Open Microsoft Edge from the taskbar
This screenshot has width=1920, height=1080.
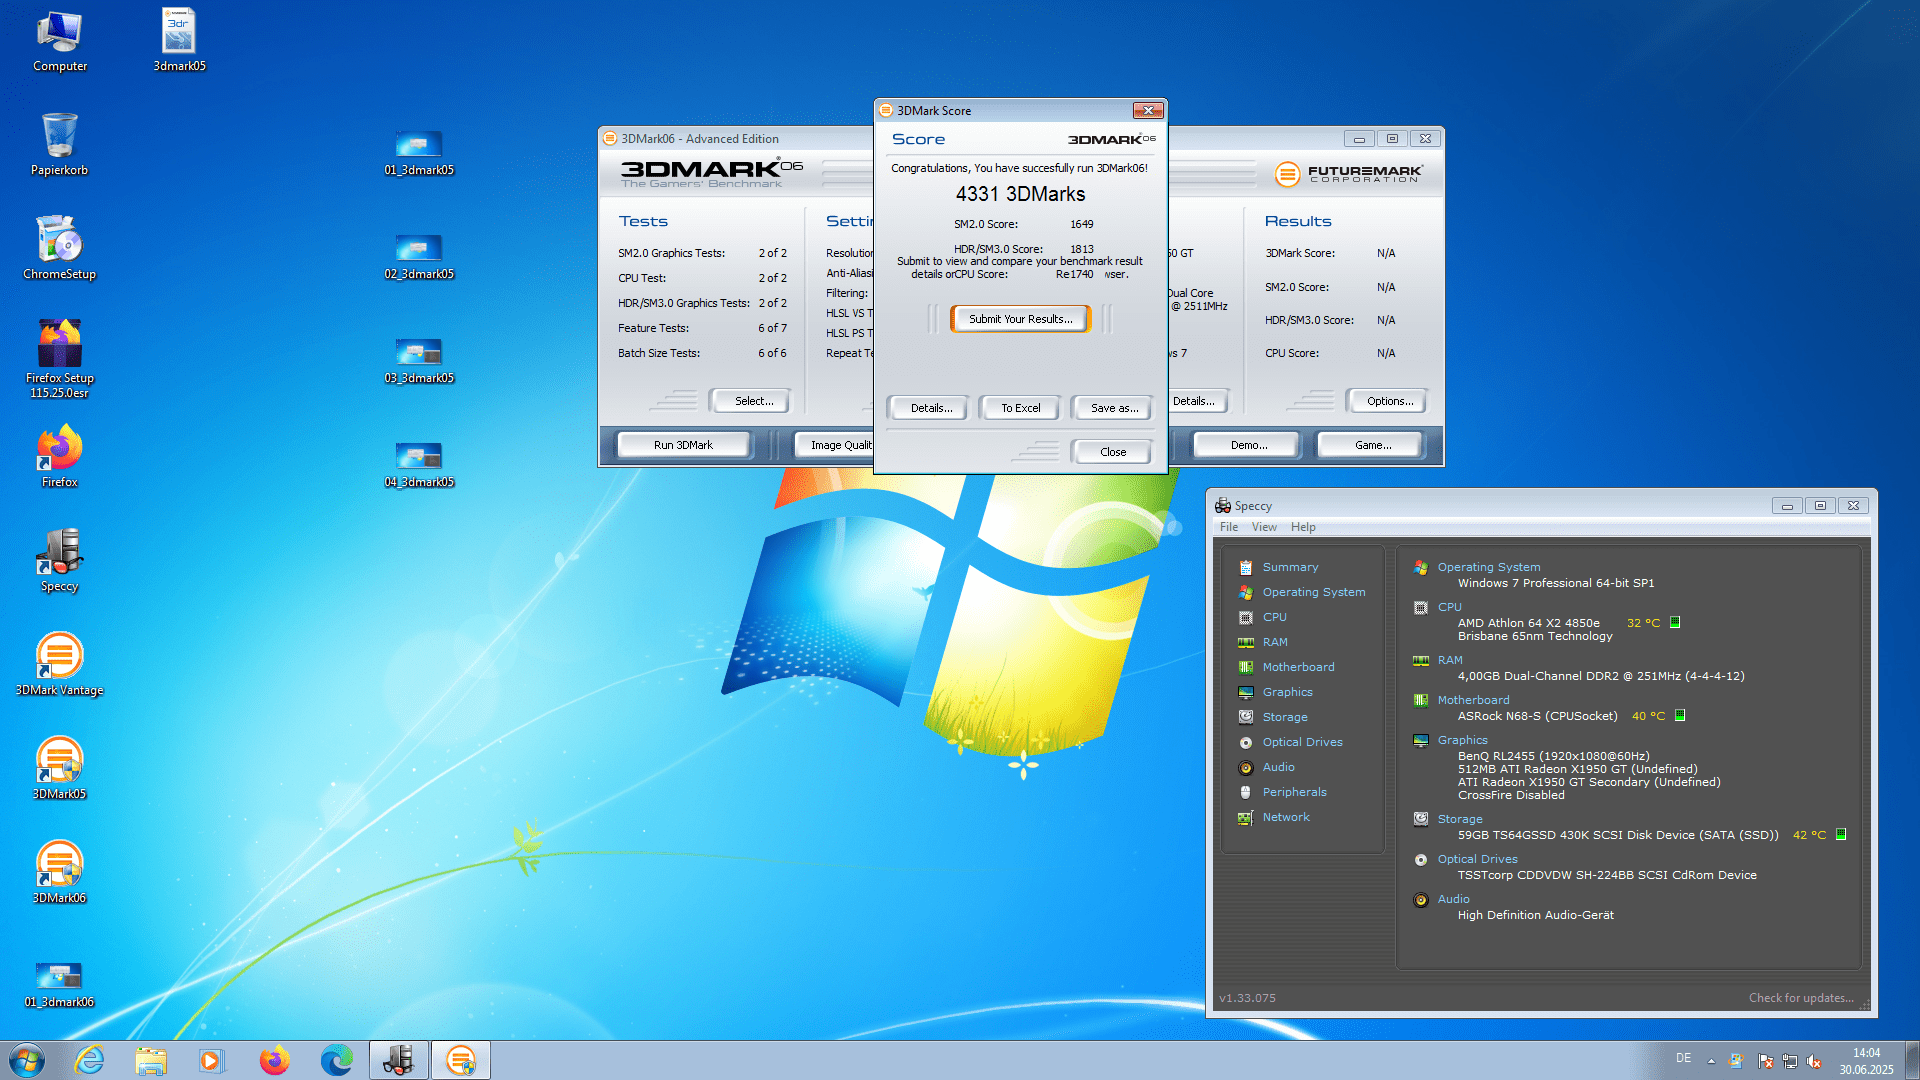pyautogui.click(x=336, y=1060)
